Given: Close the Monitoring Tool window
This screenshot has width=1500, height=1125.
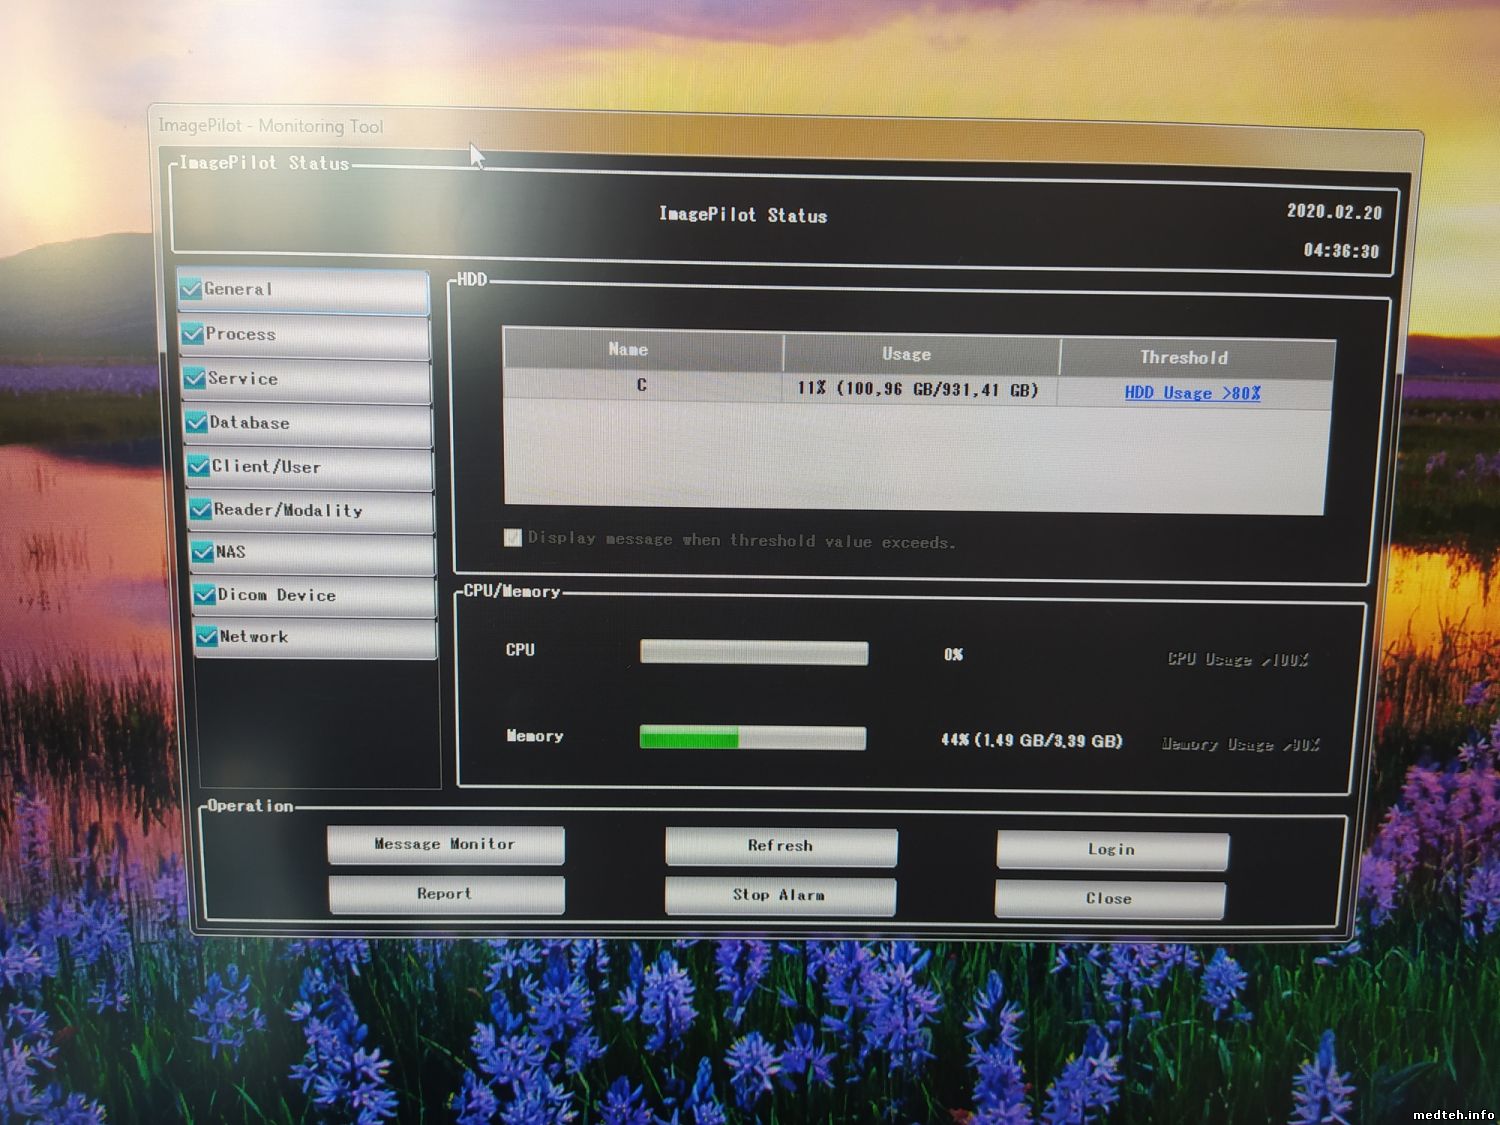Looking at the screenshot, I should (x=1109, y=899).
